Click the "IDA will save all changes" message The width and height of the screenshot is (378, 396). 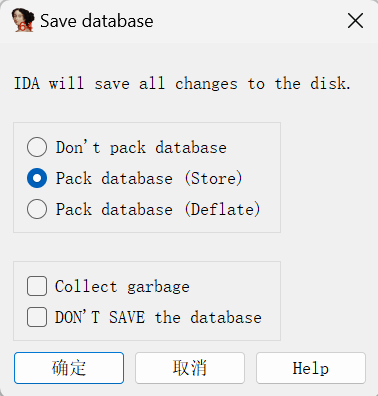tap(182, 83)
